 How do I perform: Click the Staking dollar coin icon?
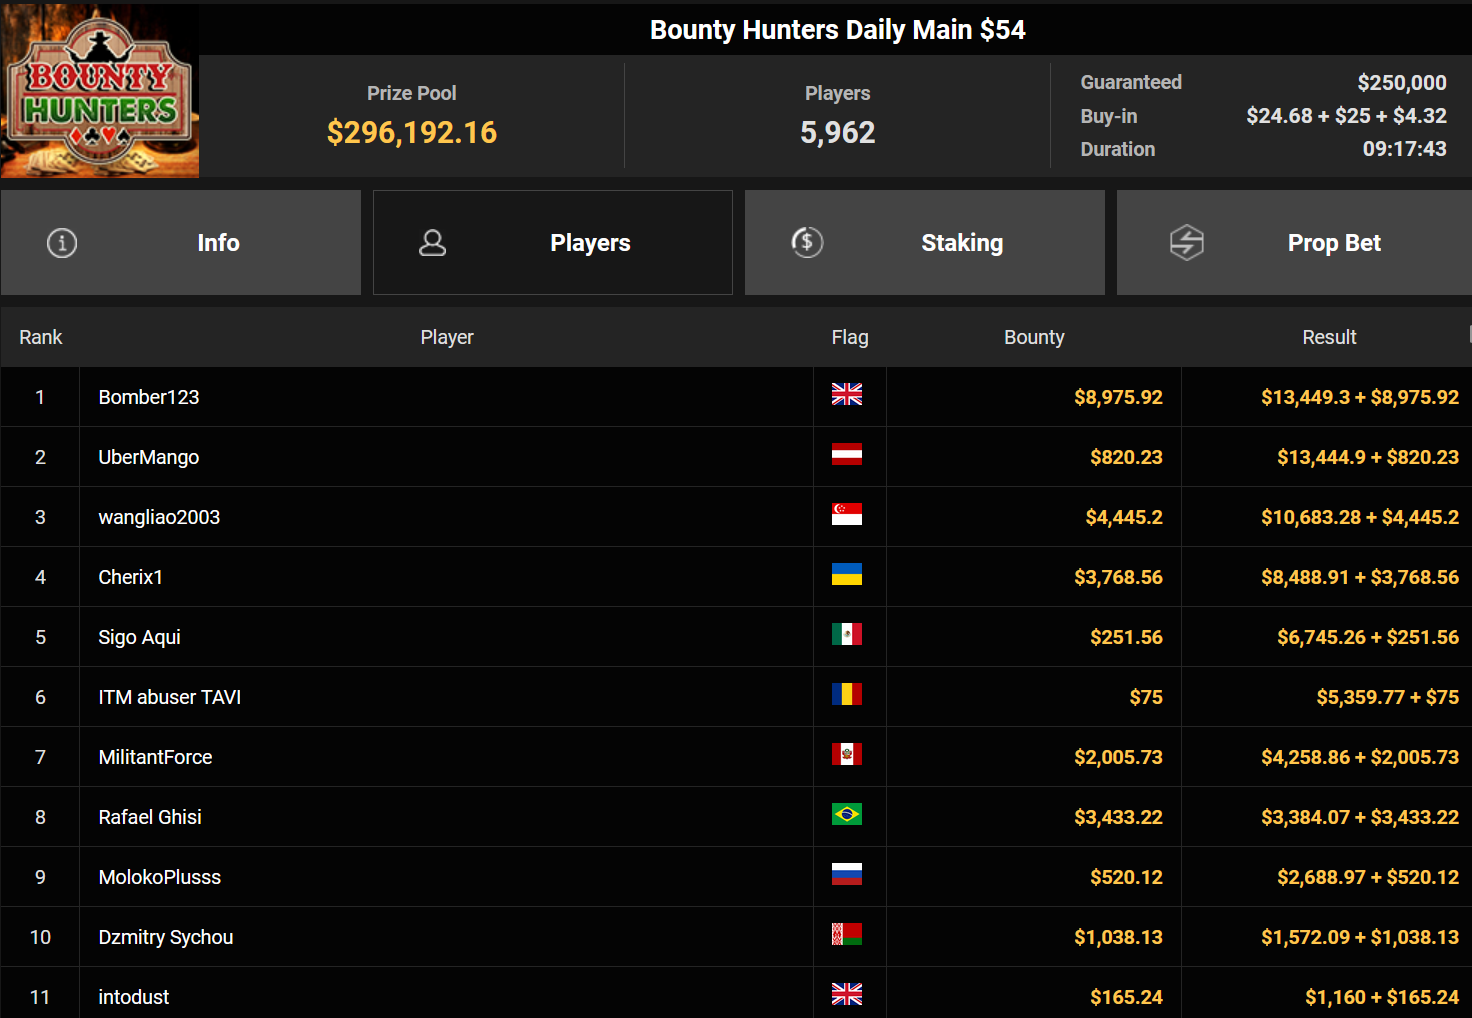(x=807, y=242)
